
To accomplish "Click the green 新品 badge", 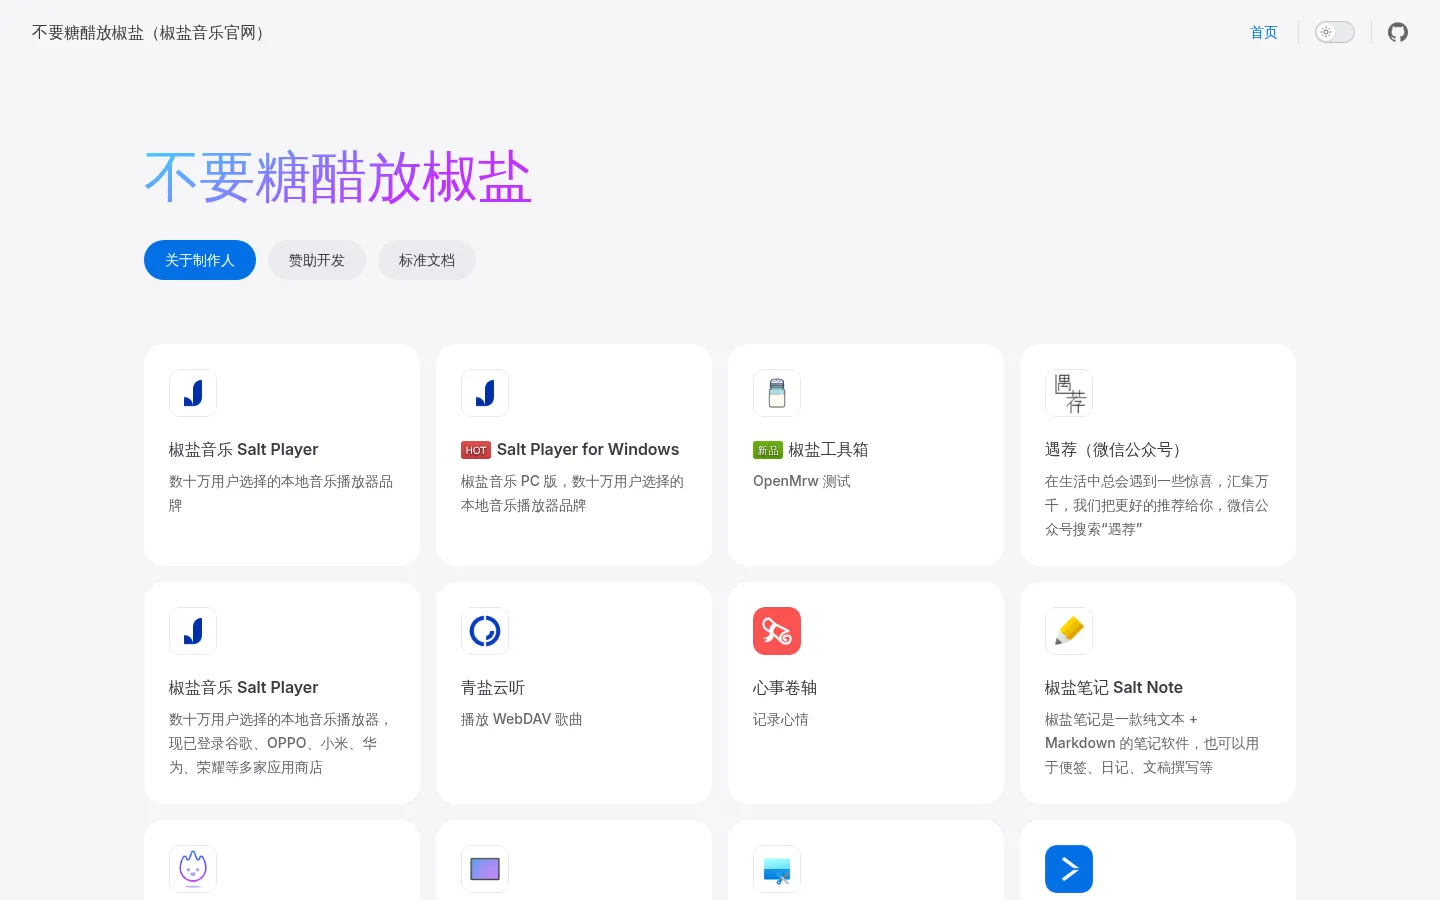I will [768, 450].
